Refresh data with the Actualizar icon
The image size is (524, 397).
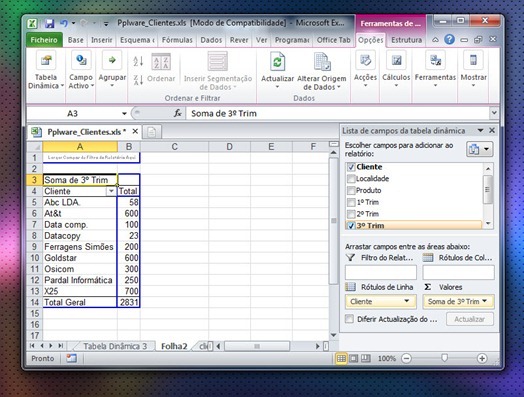(x=277, y=62)
